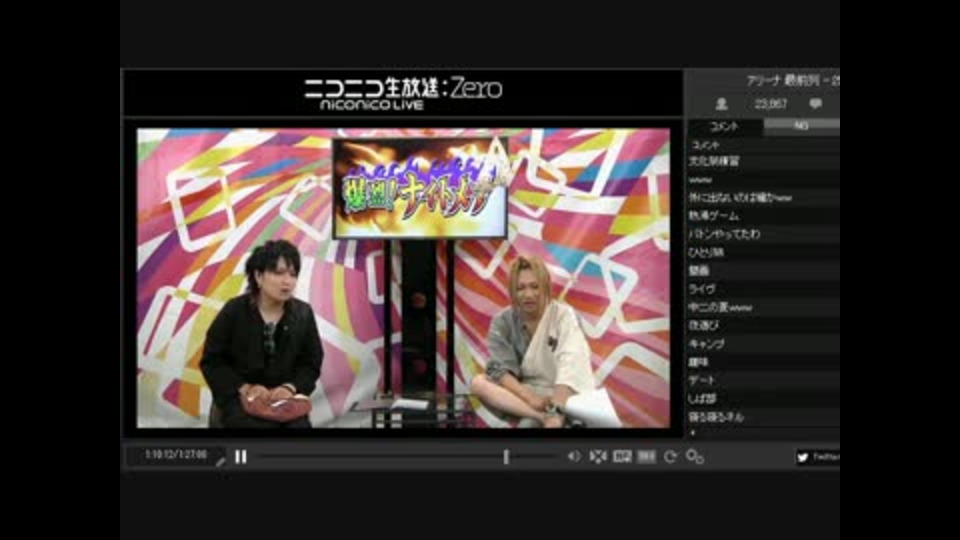Click the small arrow below the comment list

[693, 433]
